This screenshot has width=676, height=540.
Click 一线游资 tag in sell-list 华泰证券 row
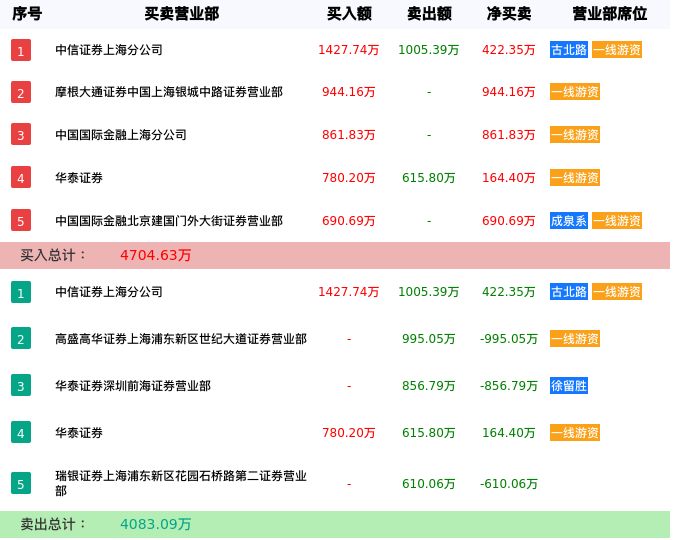point(575,433)
